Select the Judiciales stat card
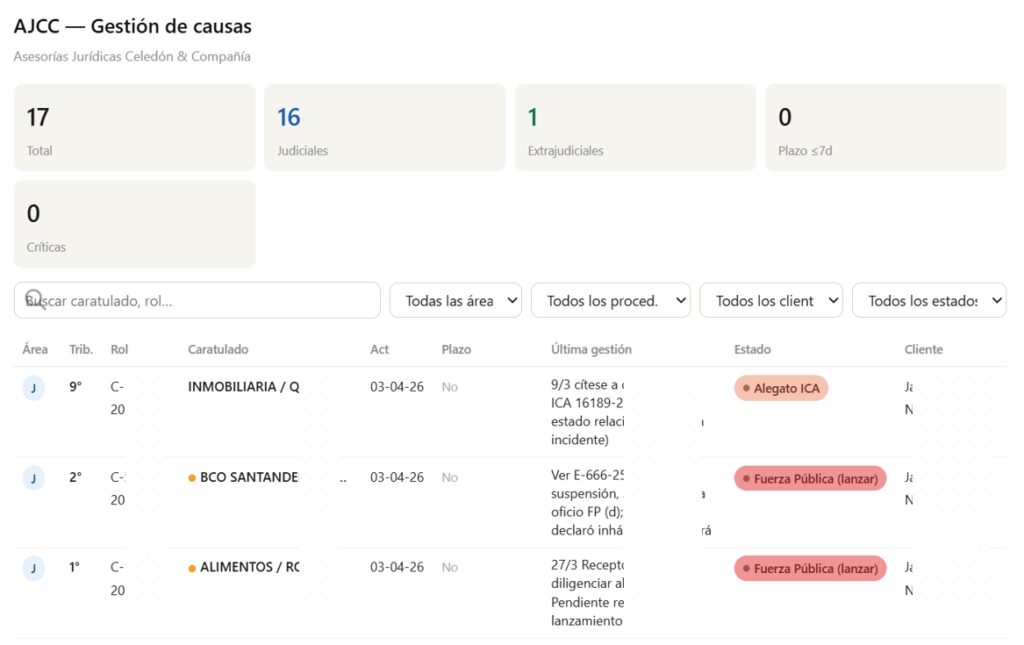The width and height of the screenshot is (1024, 645). coord(385,127)
